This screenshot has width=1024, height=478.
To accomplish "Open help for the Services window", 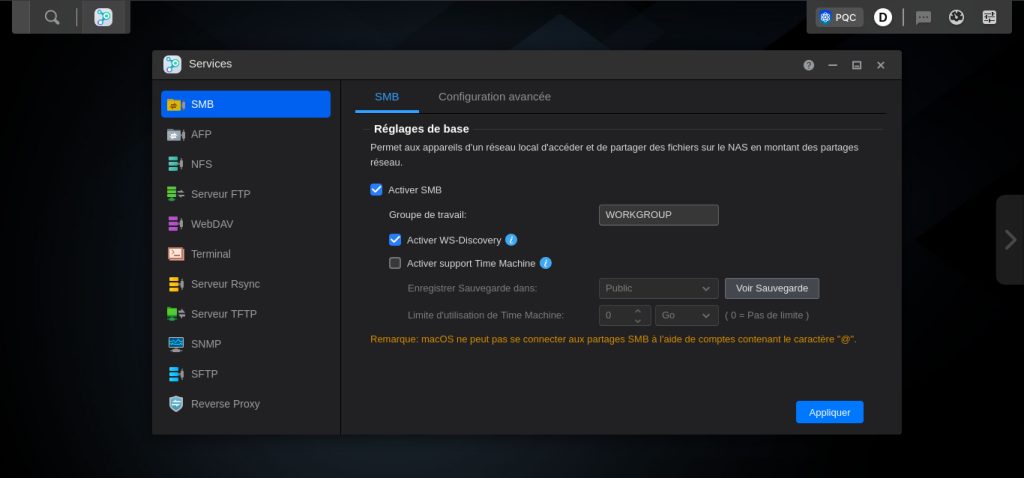I will [x=808, y=65].
